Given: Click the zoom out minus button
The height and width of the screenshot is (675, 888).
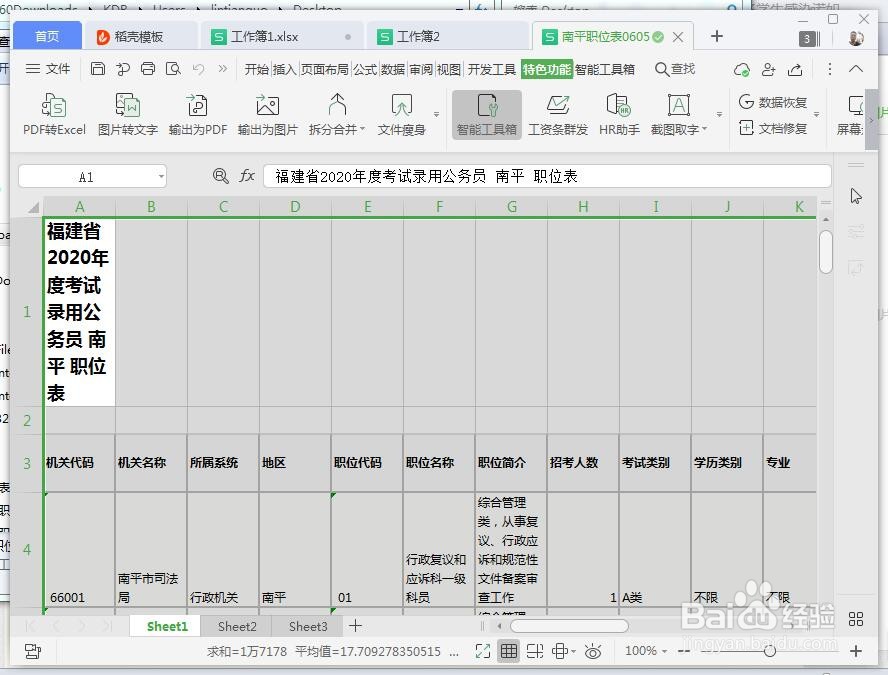Looking at the screenshot, I should (x=684, y=651).
